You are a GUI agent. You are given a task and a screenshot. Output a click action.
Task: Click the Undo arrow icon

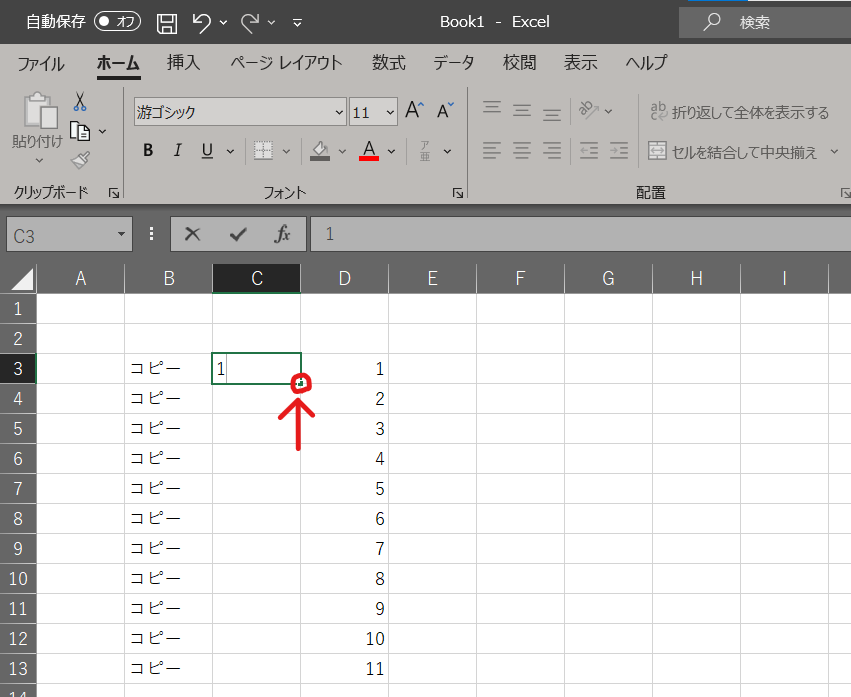[201, 23]
